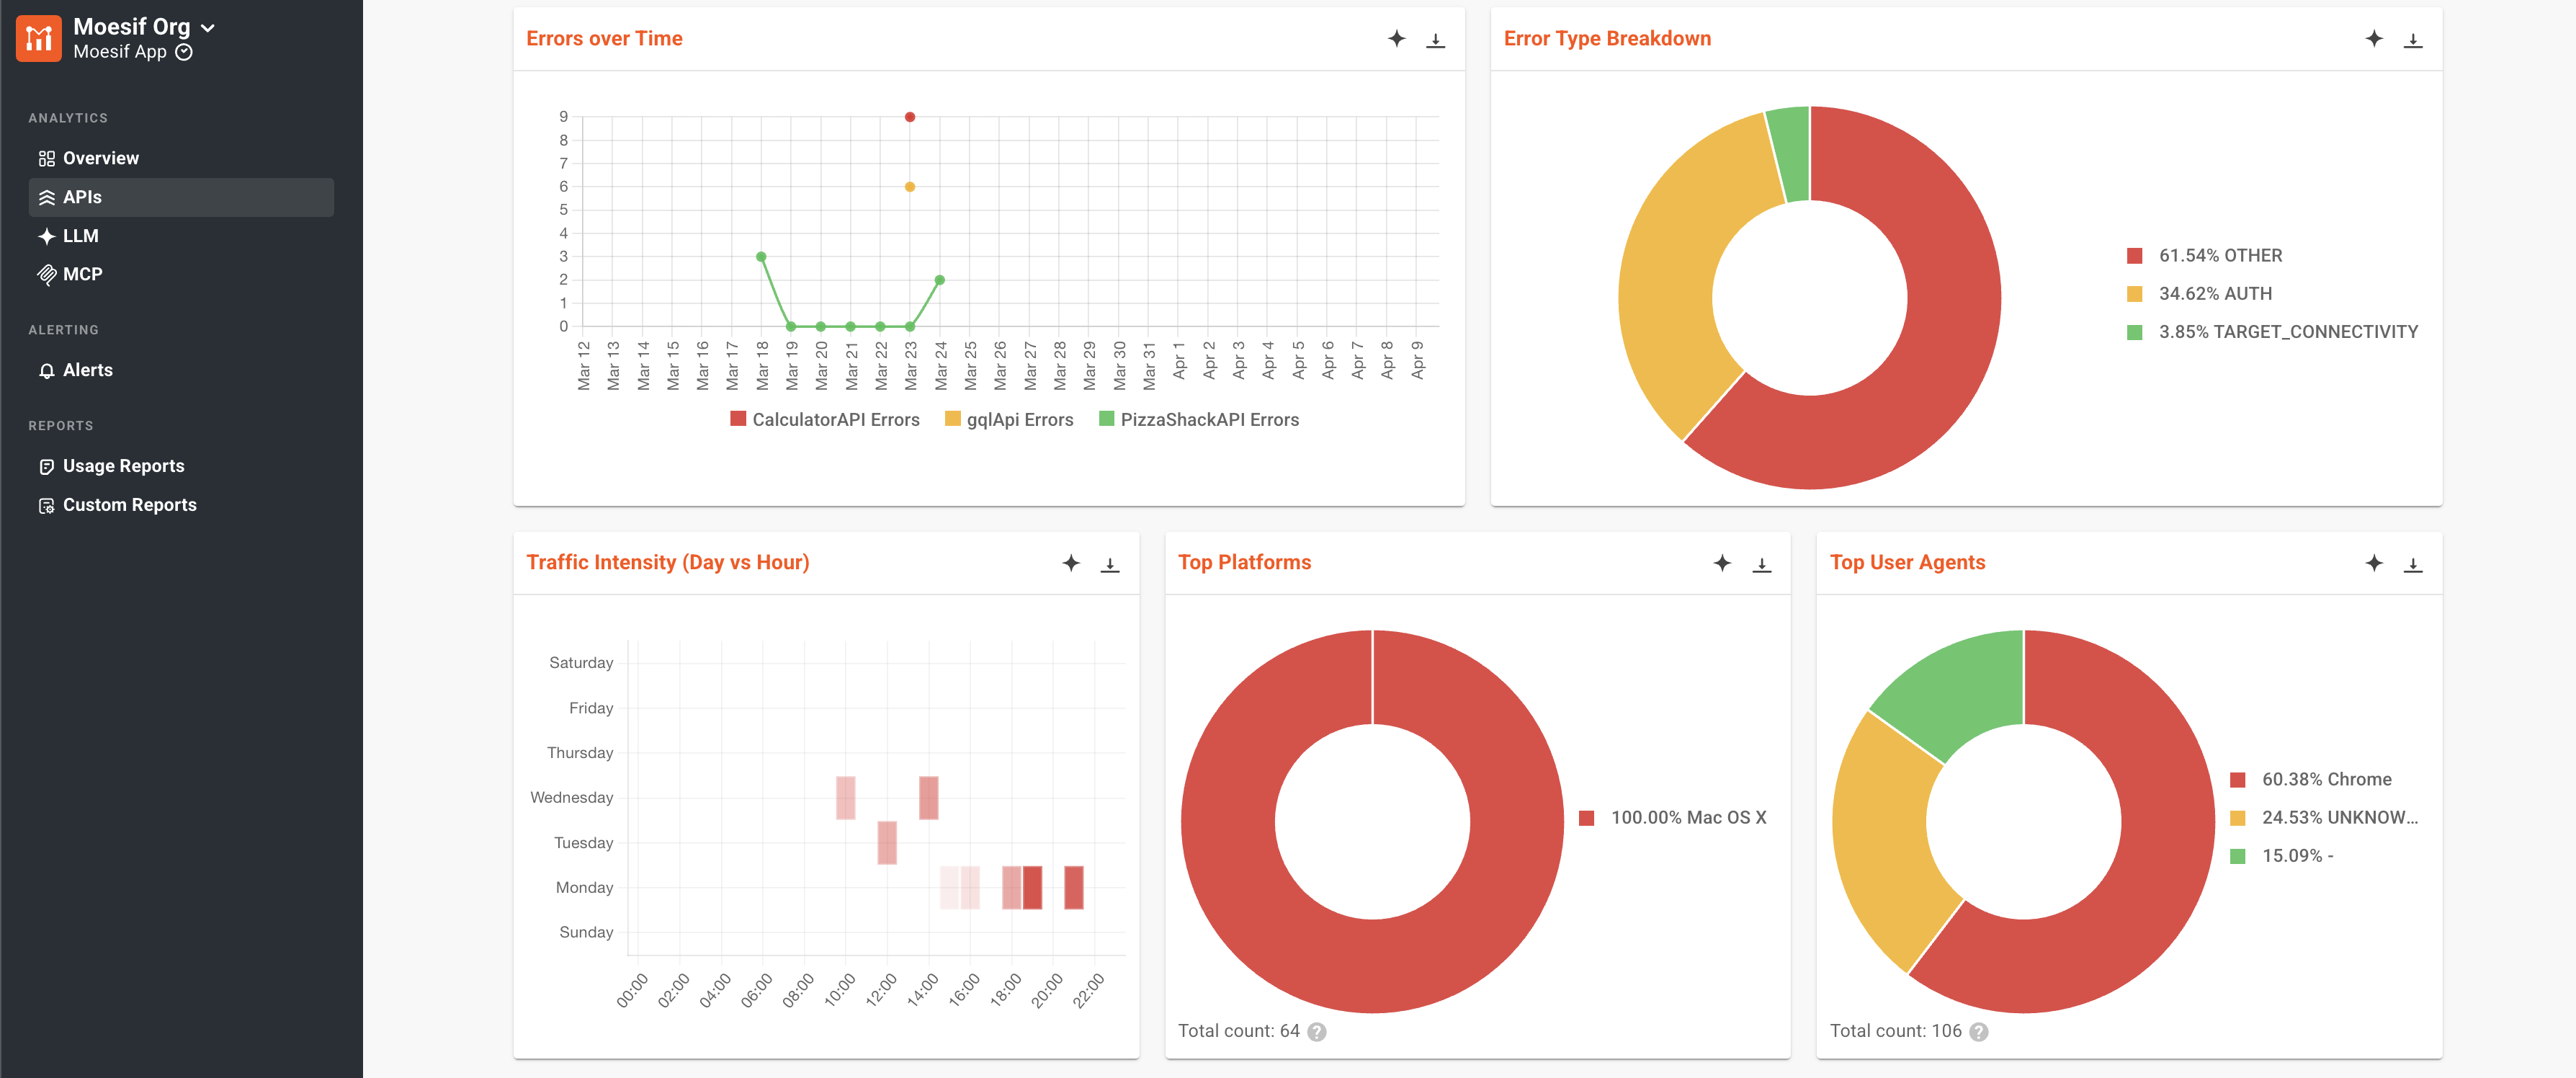
Task: Click the sparkle icon on Error Type Breakdown
Action: pos(2374,39)
